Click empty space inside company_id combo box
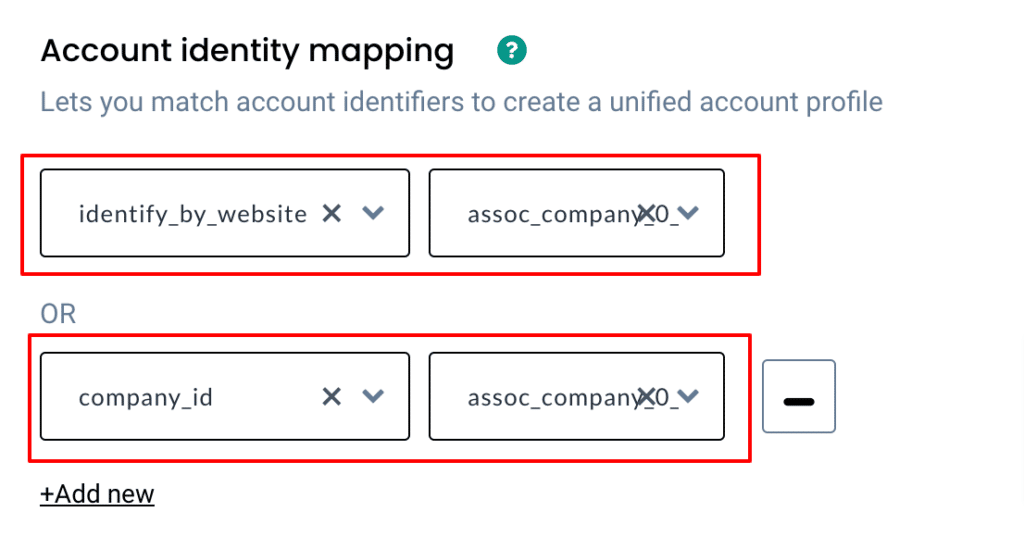Image resolution: width=1024 pixels, height=537 pixels. tap(268, 397)
